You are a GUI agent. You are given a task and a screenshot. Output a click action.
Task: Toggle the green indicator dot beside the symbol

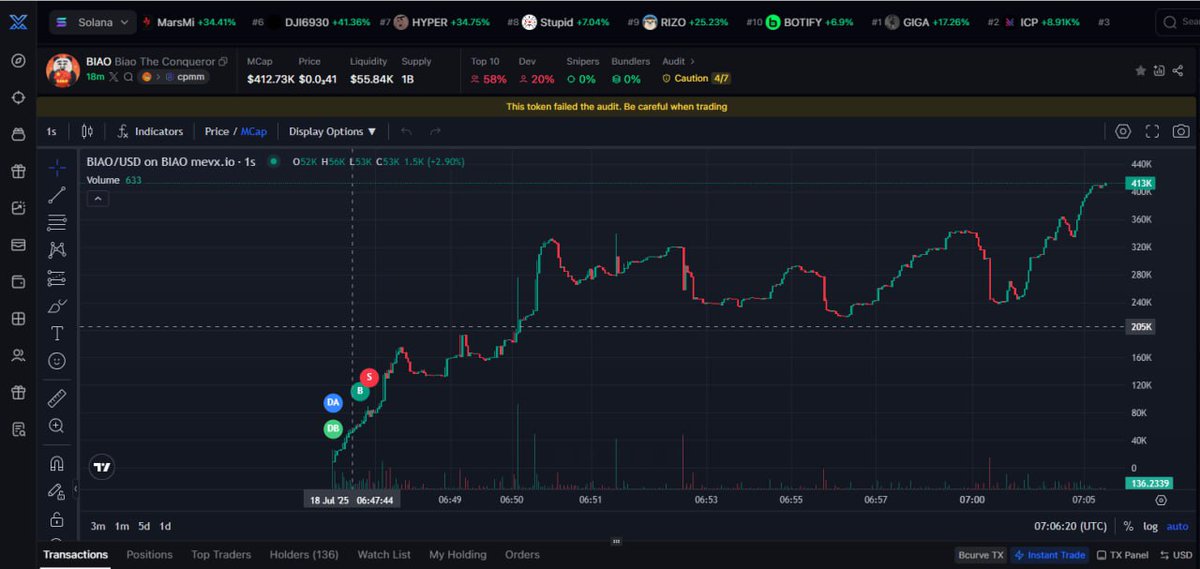click(272, 161)
